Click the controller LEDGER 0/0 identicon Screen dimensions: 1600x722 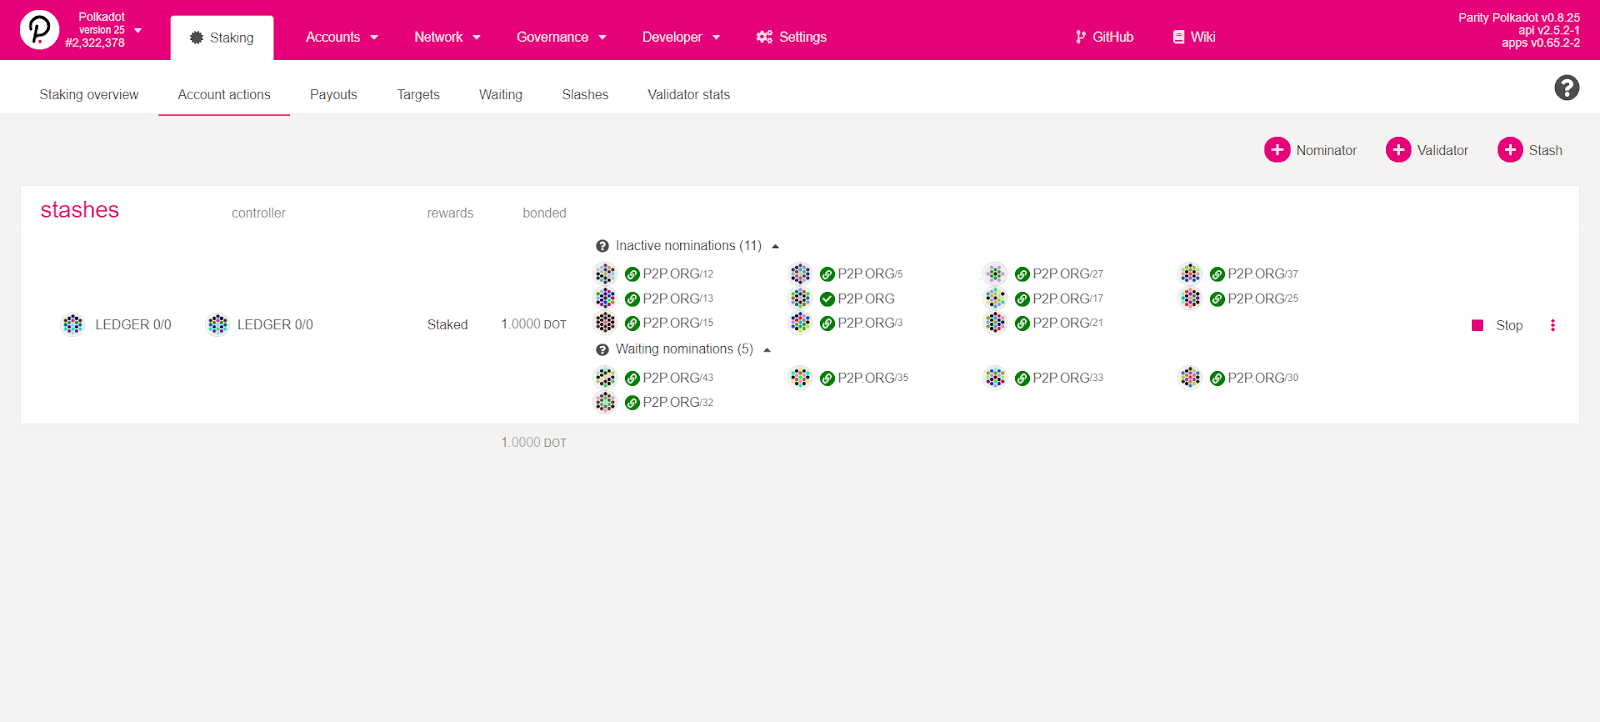(217, 324)
